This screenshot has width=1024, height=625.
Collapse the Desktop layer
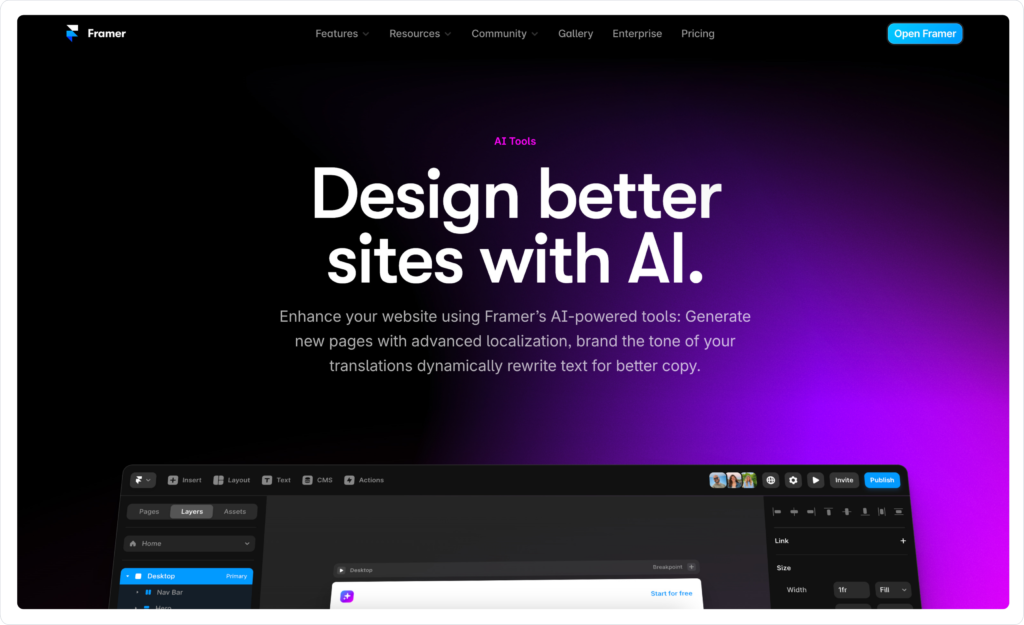click(128, 576)
